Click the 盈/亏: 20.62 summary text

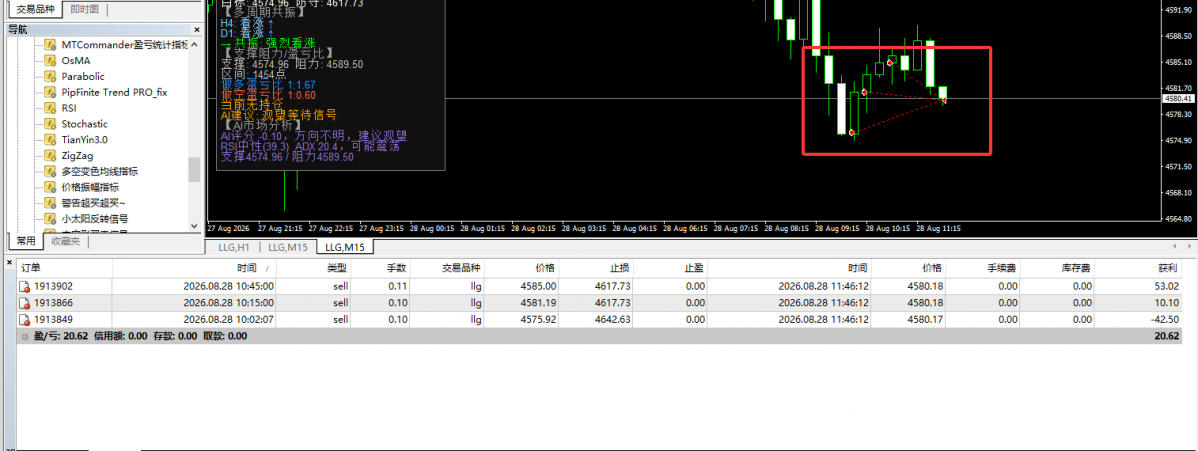pos(63,336)
